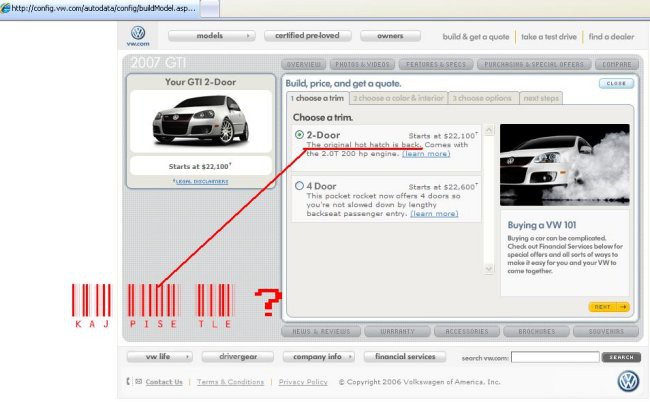Viewport: 650px width, 402px height.
Task: Open Terms & Conditions link
Action: 230,382
